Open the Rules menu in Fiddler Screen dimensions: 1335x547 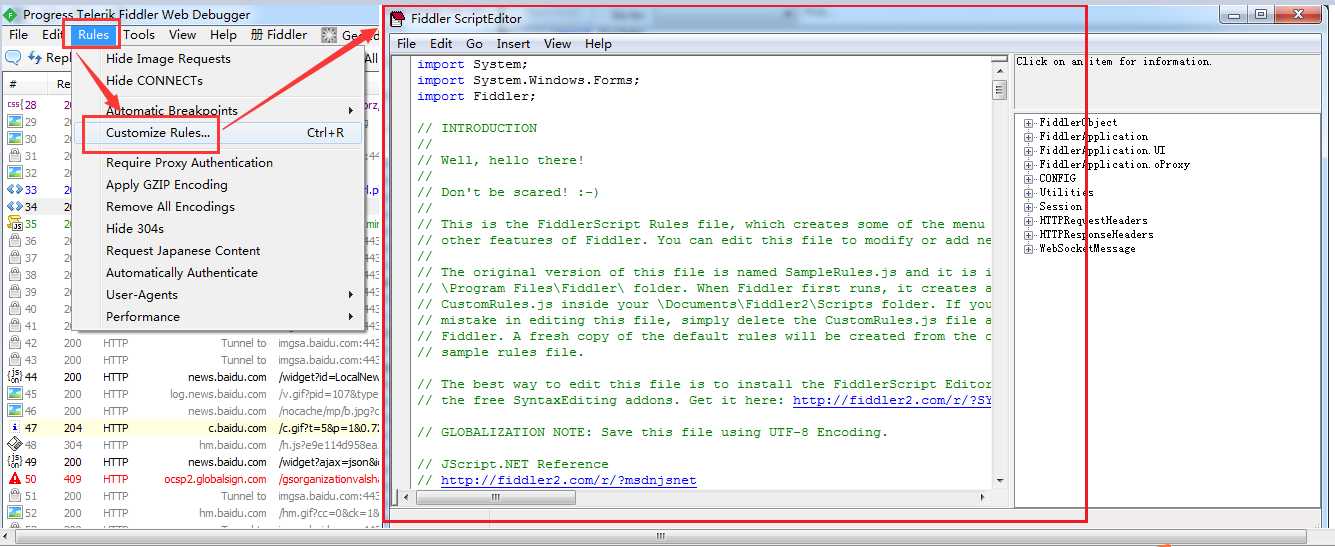(x=93, y=35)
